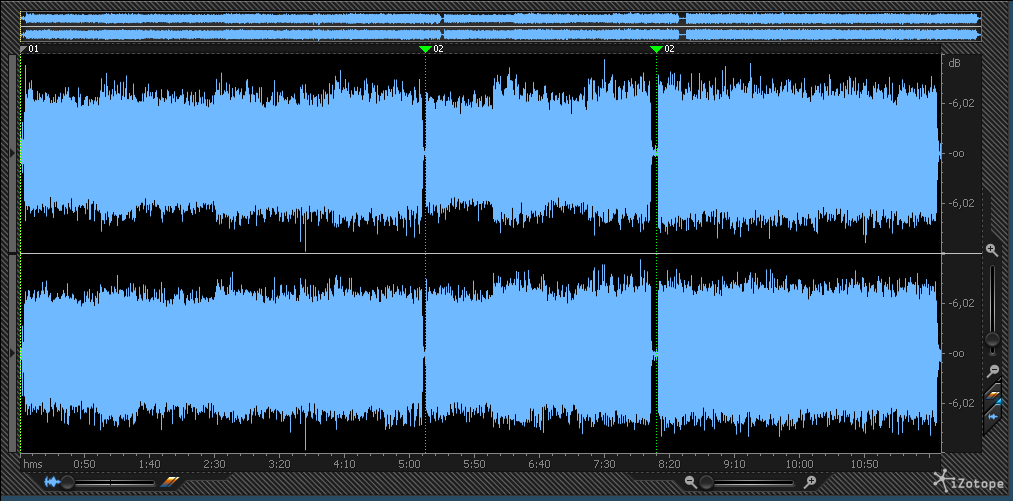Select the first green 02 marker
This screenshot has width=1013, height=501.
(425, 48)
